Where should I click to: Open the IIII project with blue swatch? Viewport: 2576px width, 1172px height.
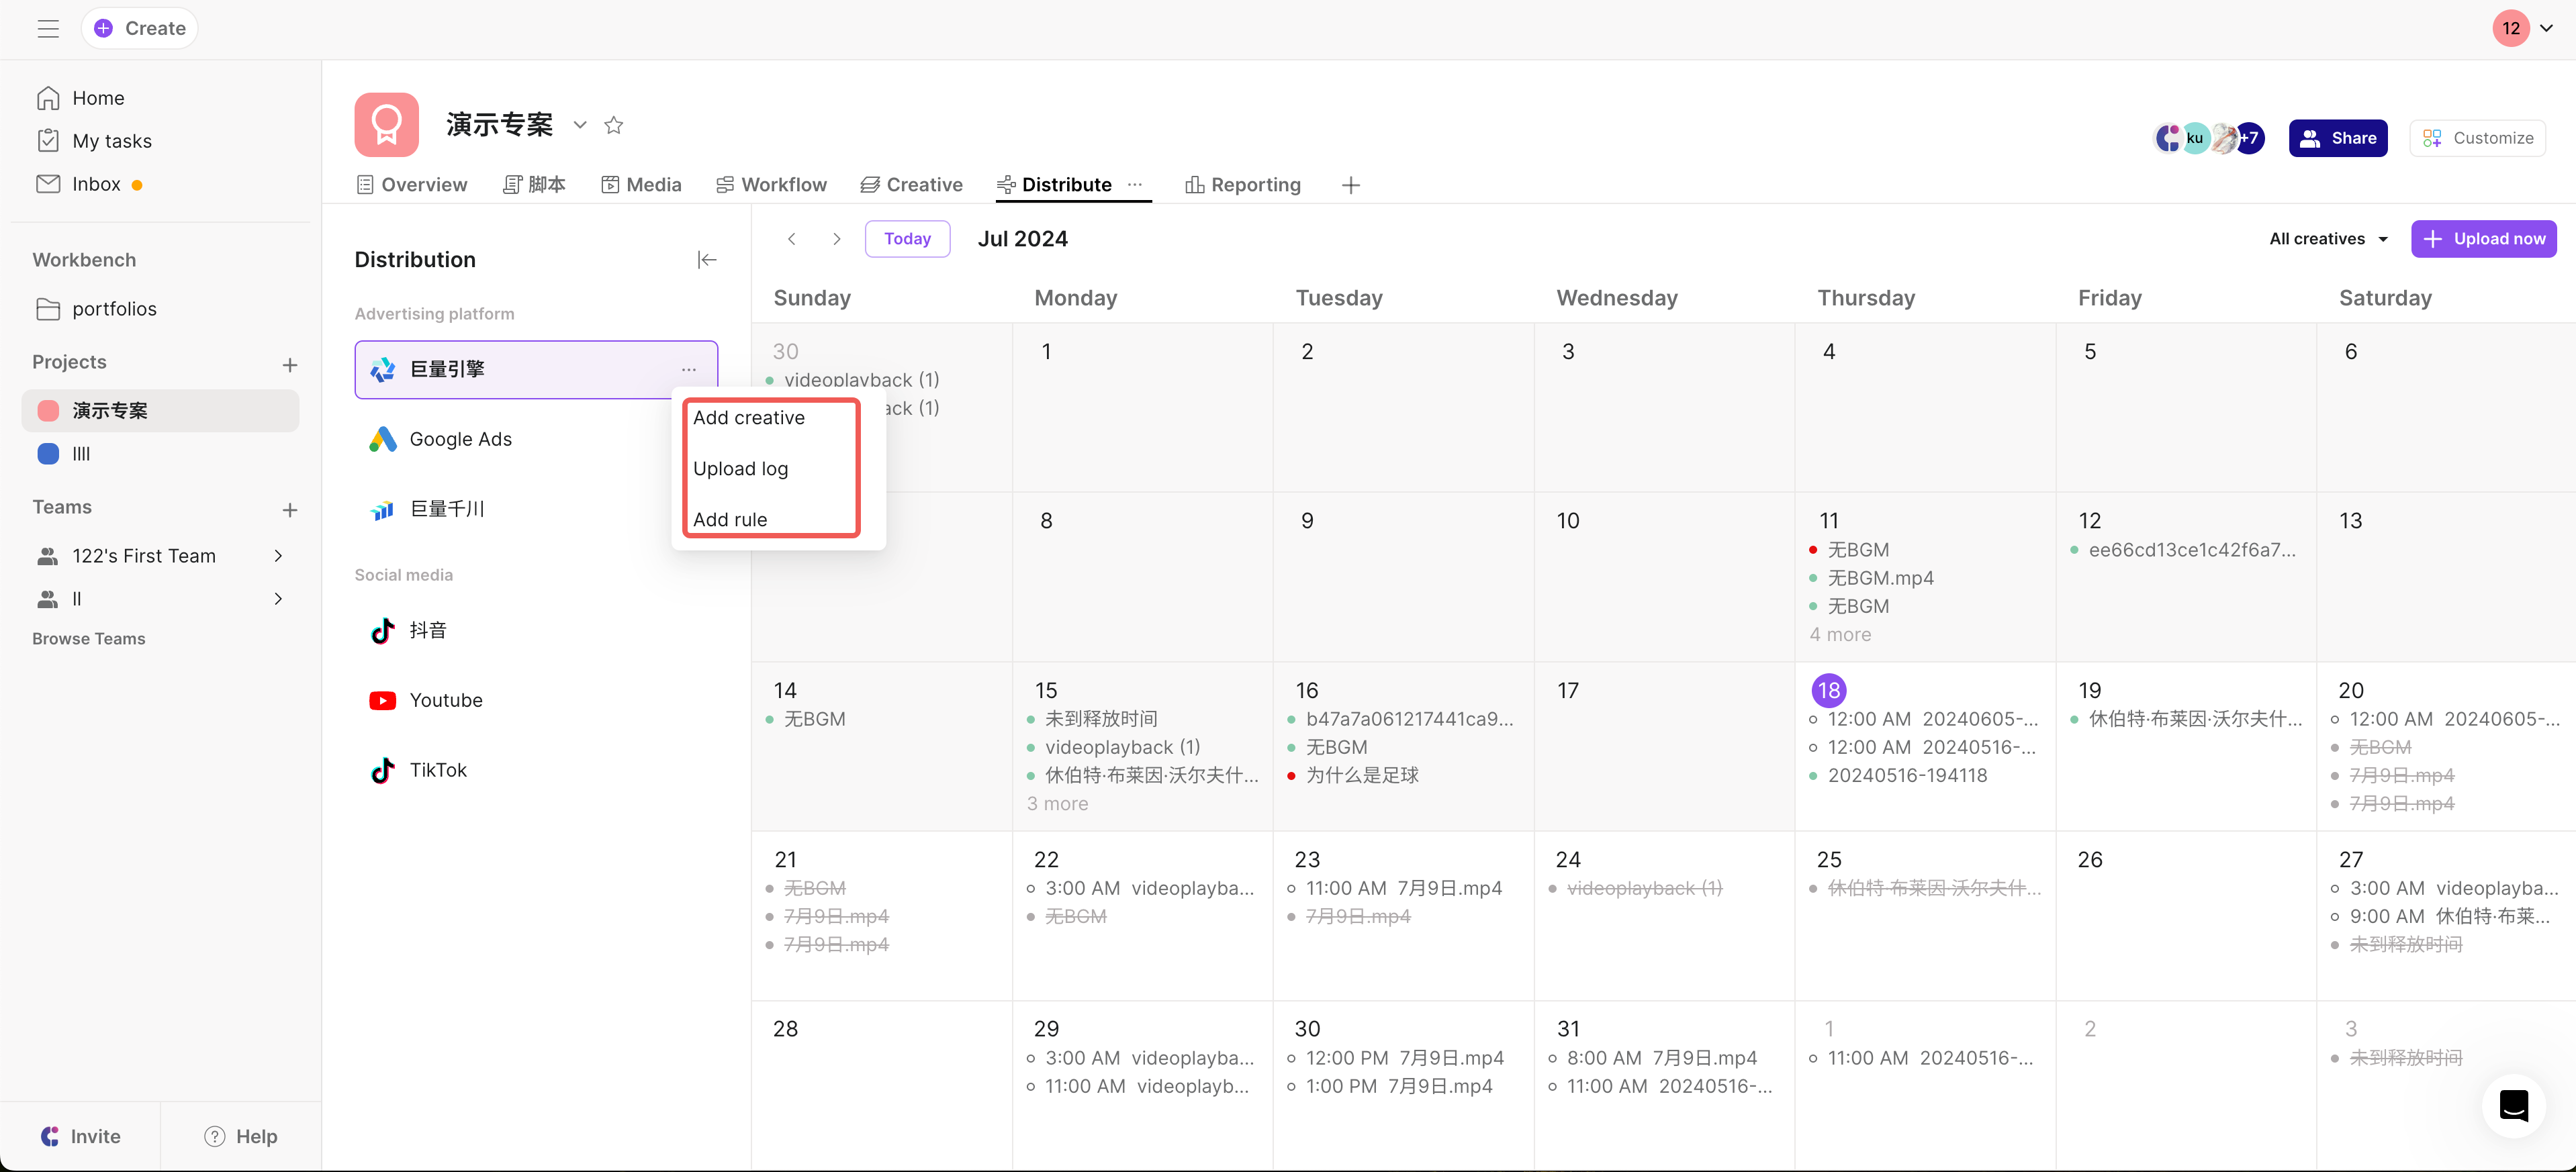81,454
